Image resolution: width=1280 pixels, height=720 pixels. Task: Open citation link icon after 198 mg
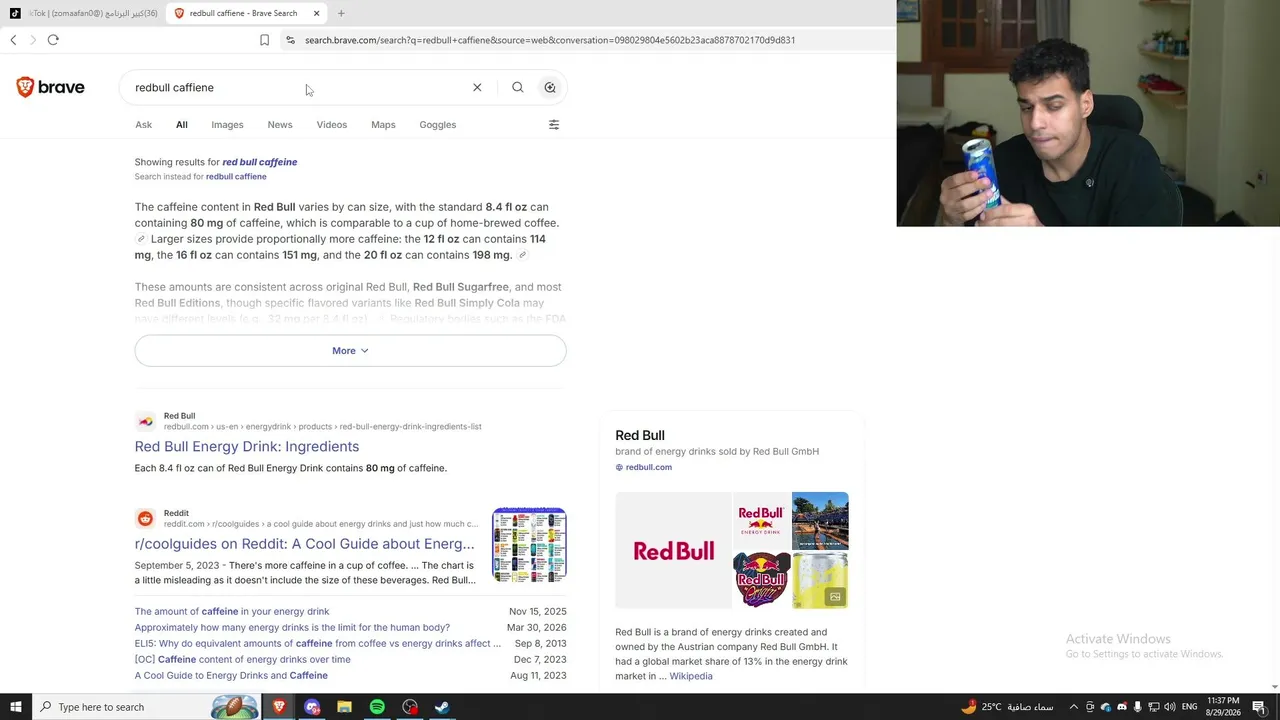pos(522,255)
